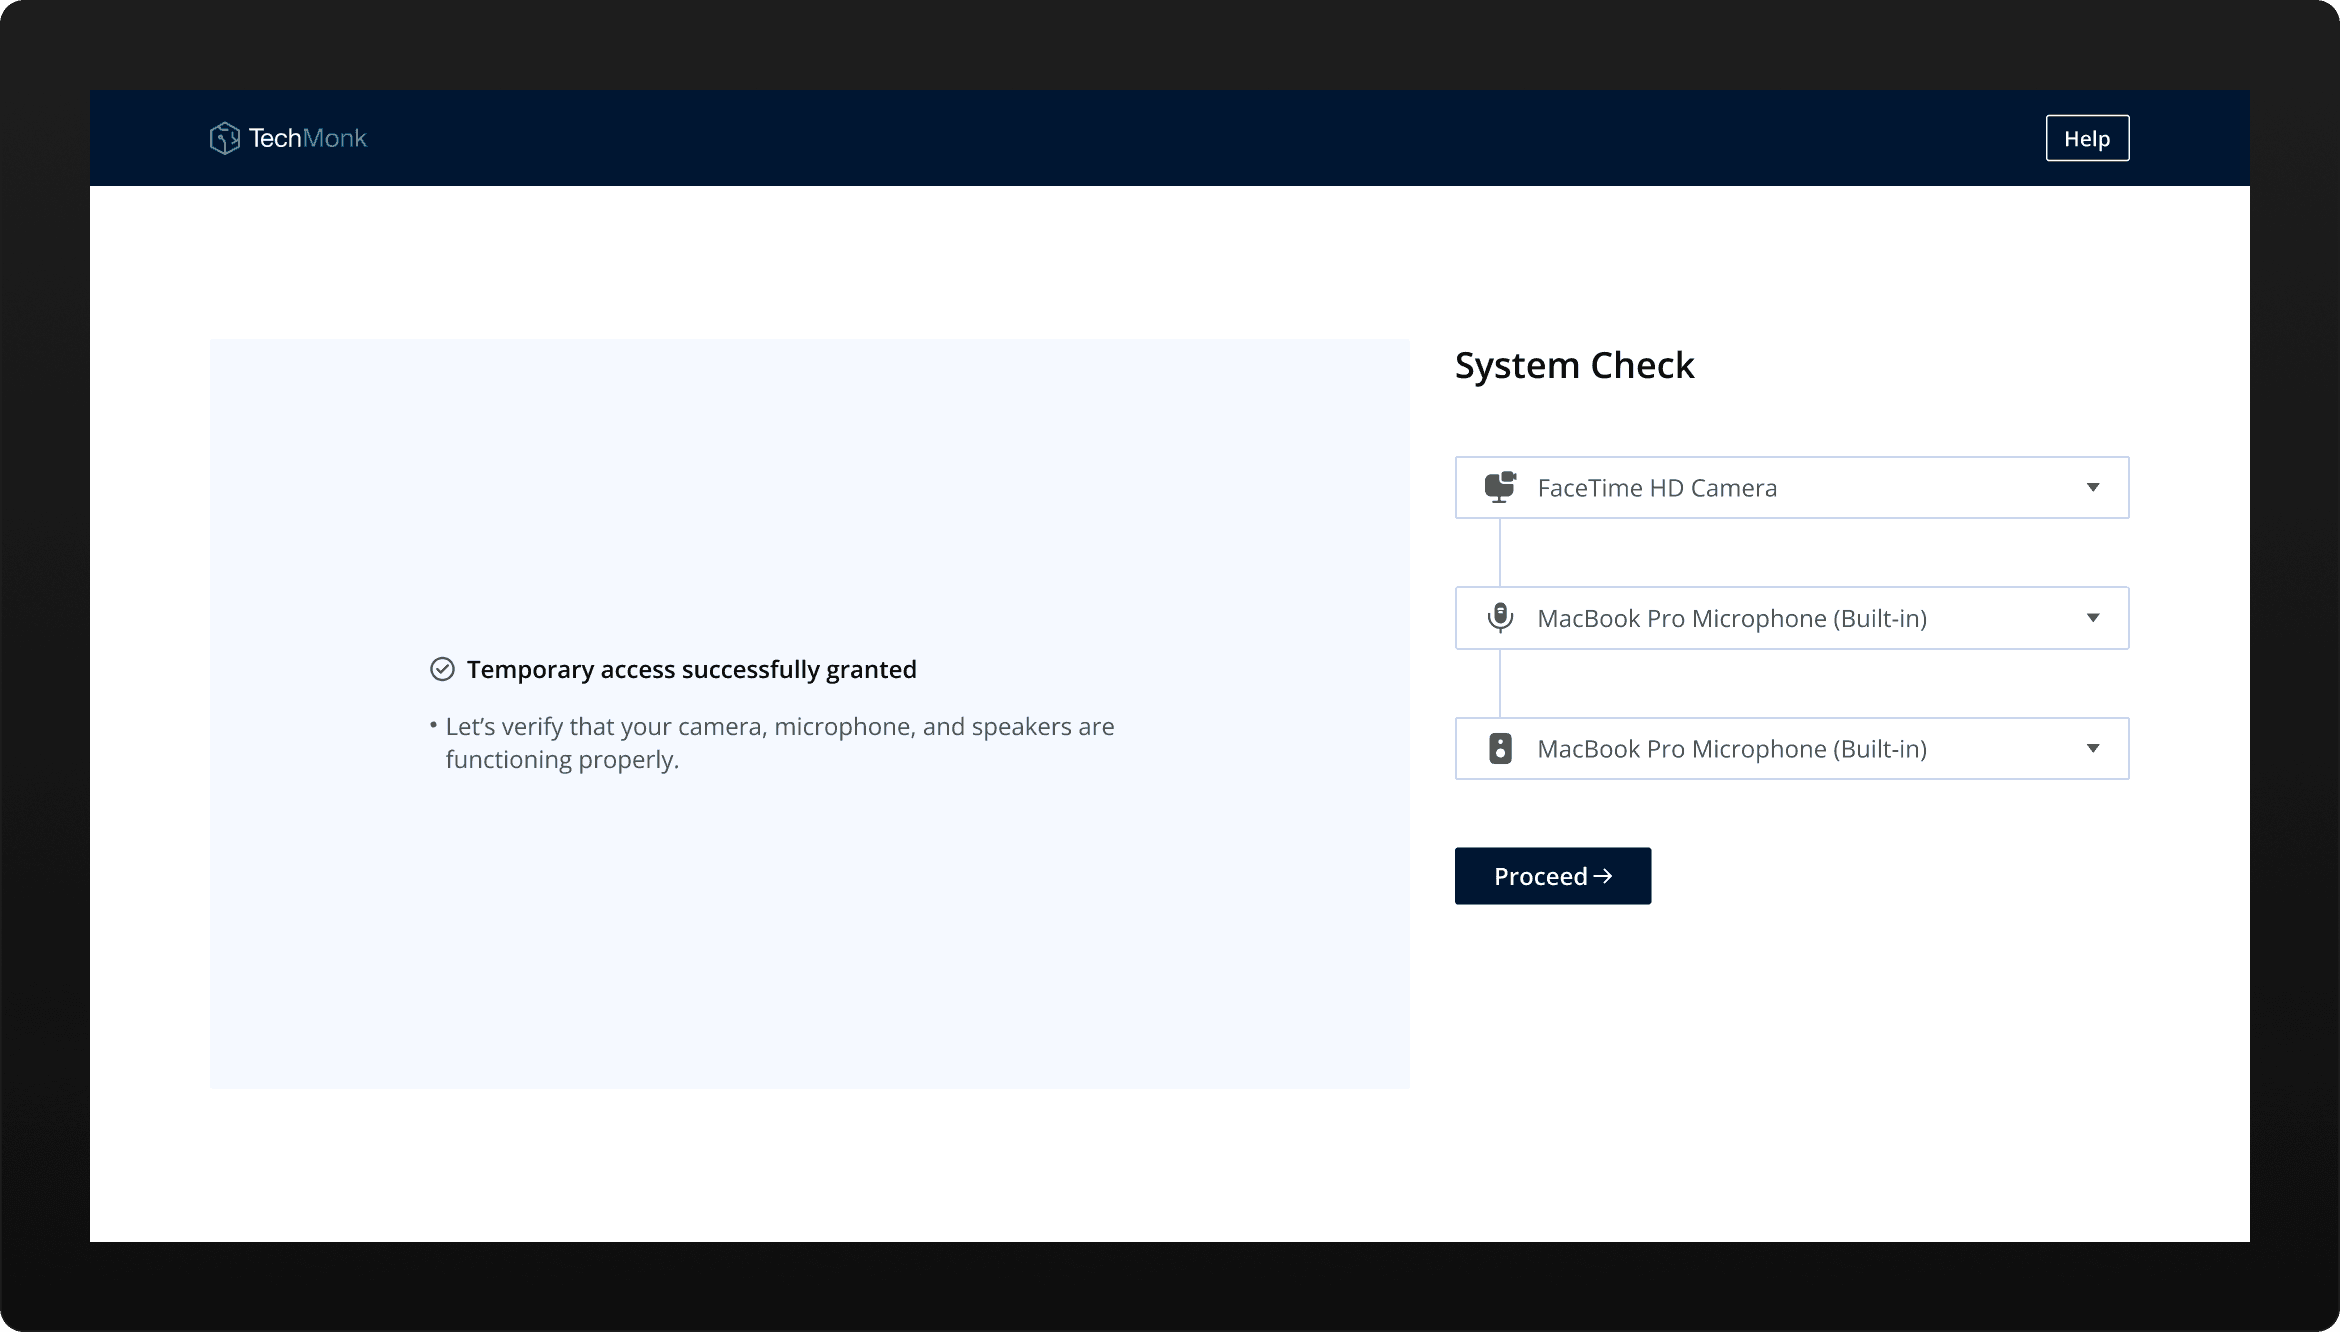Click the webcam icon beside FaceTime HD Camera
Image resolution: width=2340 pixels, height=1332 pixels.
[x=1500, y=487]
